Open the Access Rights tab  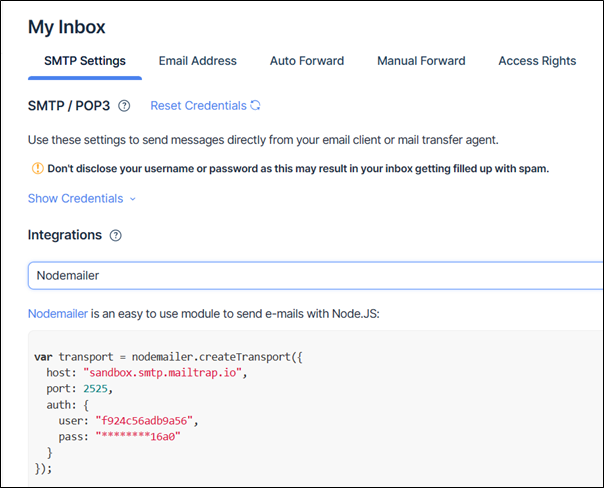537,61
